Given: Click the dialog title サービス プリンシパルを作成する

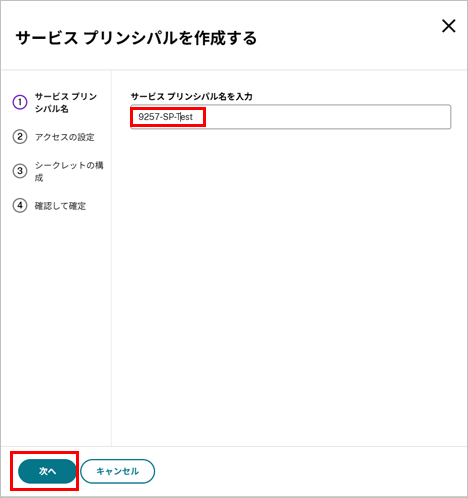Looking at the screenshot, I should 136,38.
